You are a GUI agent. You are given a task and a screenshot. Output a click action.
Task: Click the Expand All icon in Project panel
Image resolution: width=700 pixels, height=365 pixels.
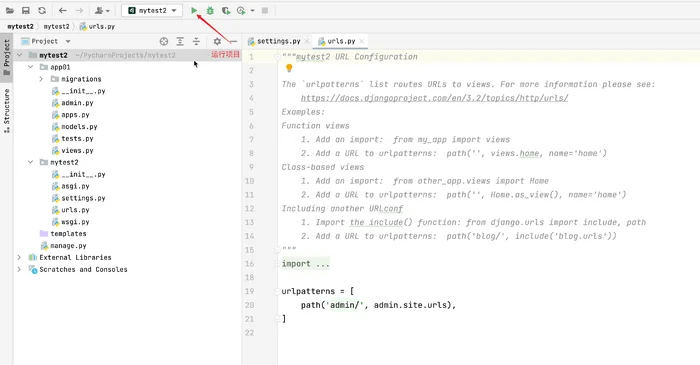(180, 41)
